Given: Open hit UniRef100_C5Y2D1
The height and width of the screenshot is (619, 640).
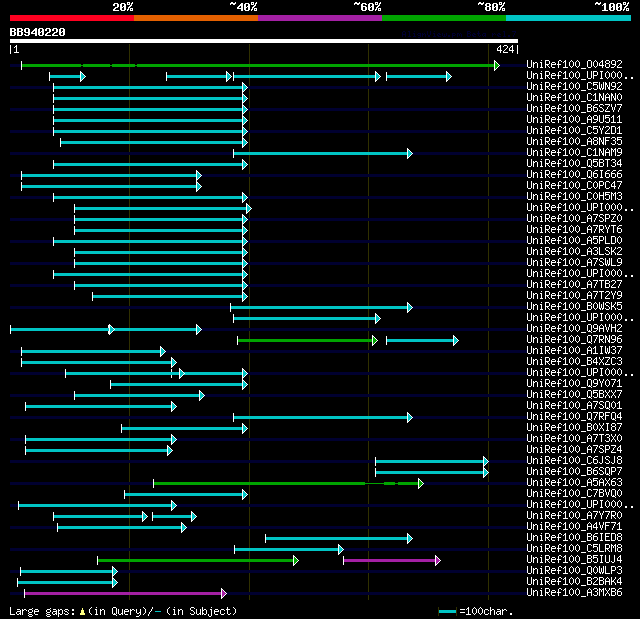Looking at the screenshot, I should (574, 130).
